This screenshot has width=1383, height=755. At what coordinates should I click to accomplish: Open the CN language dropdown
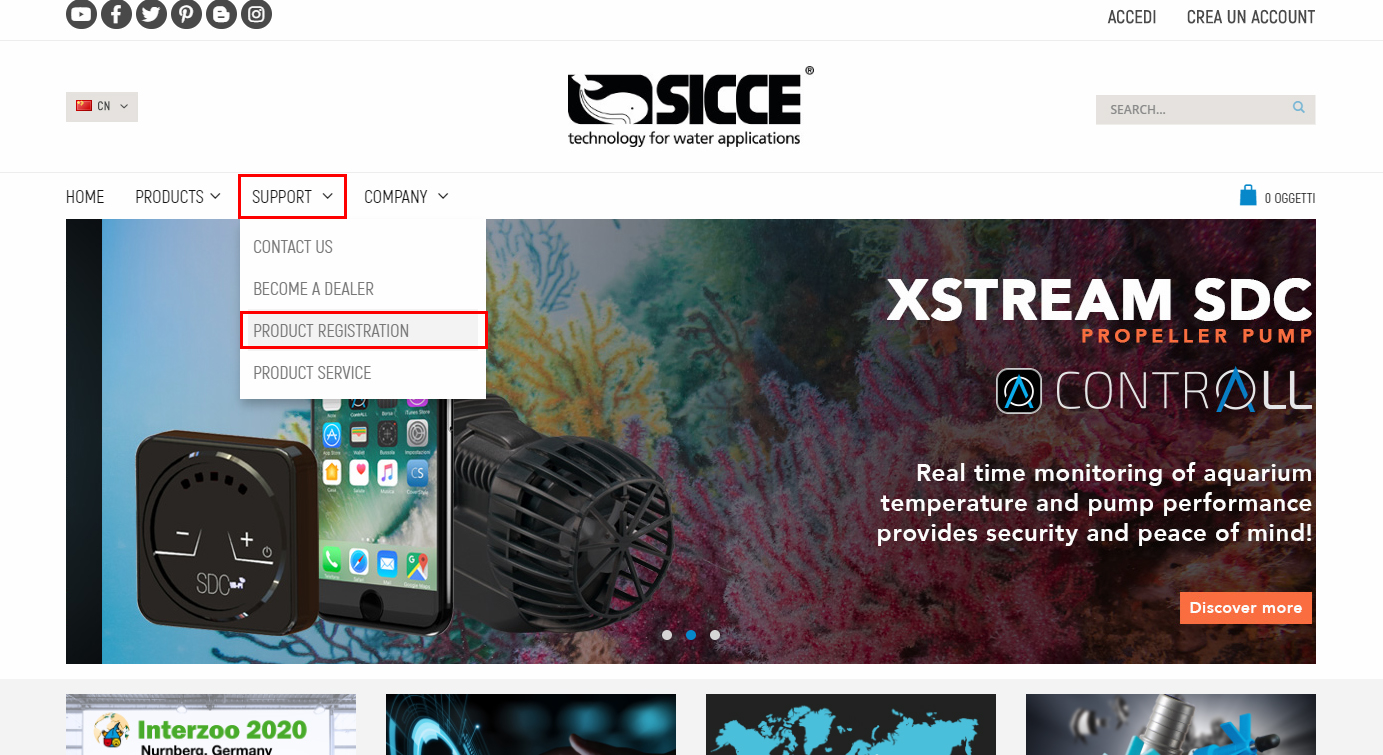(x=102, y=107)
